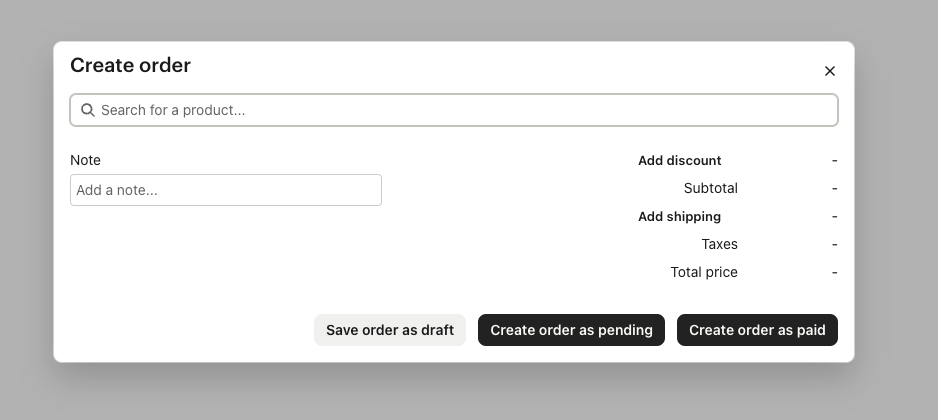Click the dash value beside Subtotal
This screenshot has width=938, height=420.
coord(835,188)
